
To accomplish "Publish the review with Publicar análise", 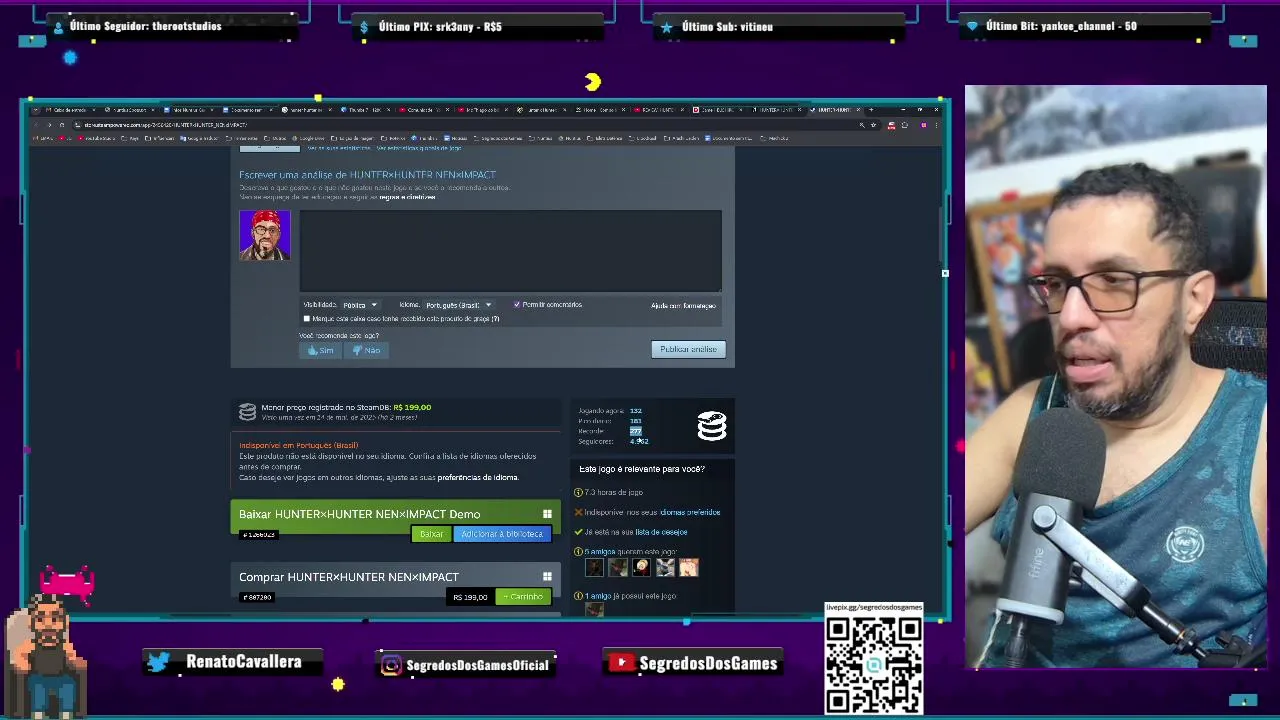I will pos(688,349).
